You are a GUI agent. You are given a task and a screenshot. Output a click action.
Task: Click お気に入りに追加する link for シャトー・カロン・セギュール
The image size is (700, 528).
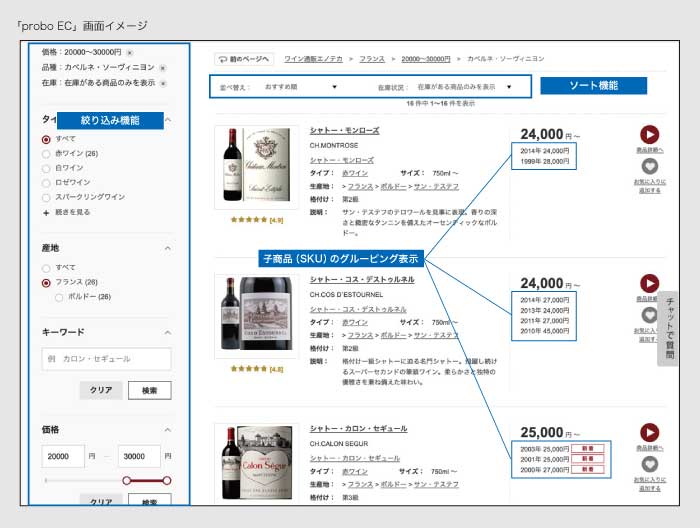coord(650,484)
